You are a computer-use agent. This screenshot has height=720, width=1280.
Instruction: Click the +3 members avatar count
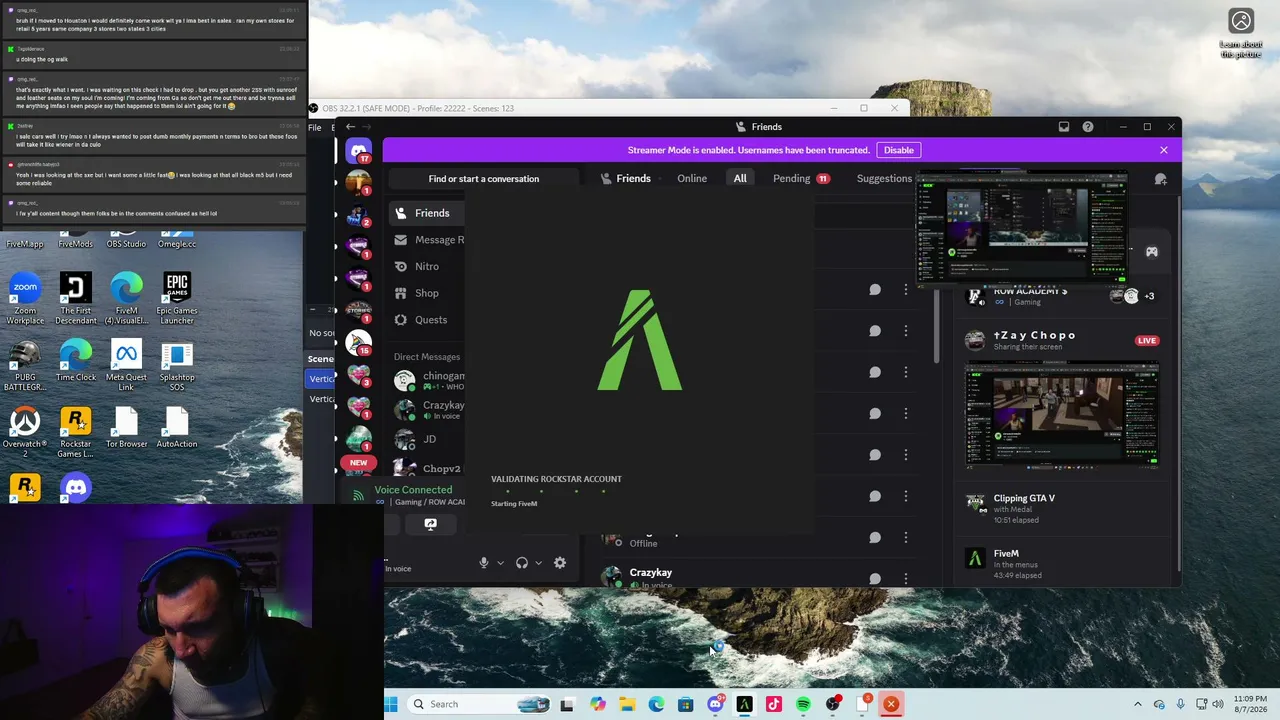coord(1149,296)
